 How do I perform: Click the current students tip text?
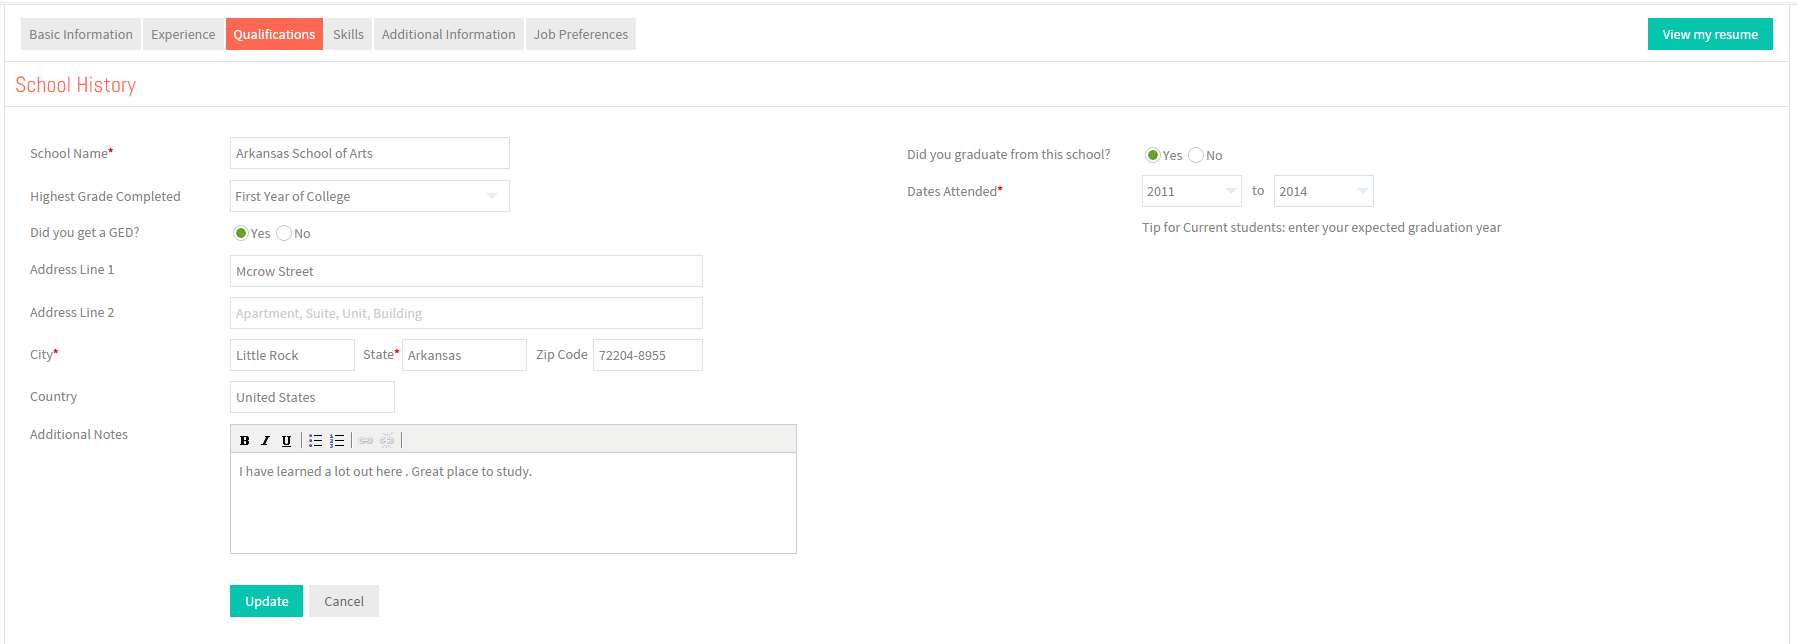coord(1321,228)
